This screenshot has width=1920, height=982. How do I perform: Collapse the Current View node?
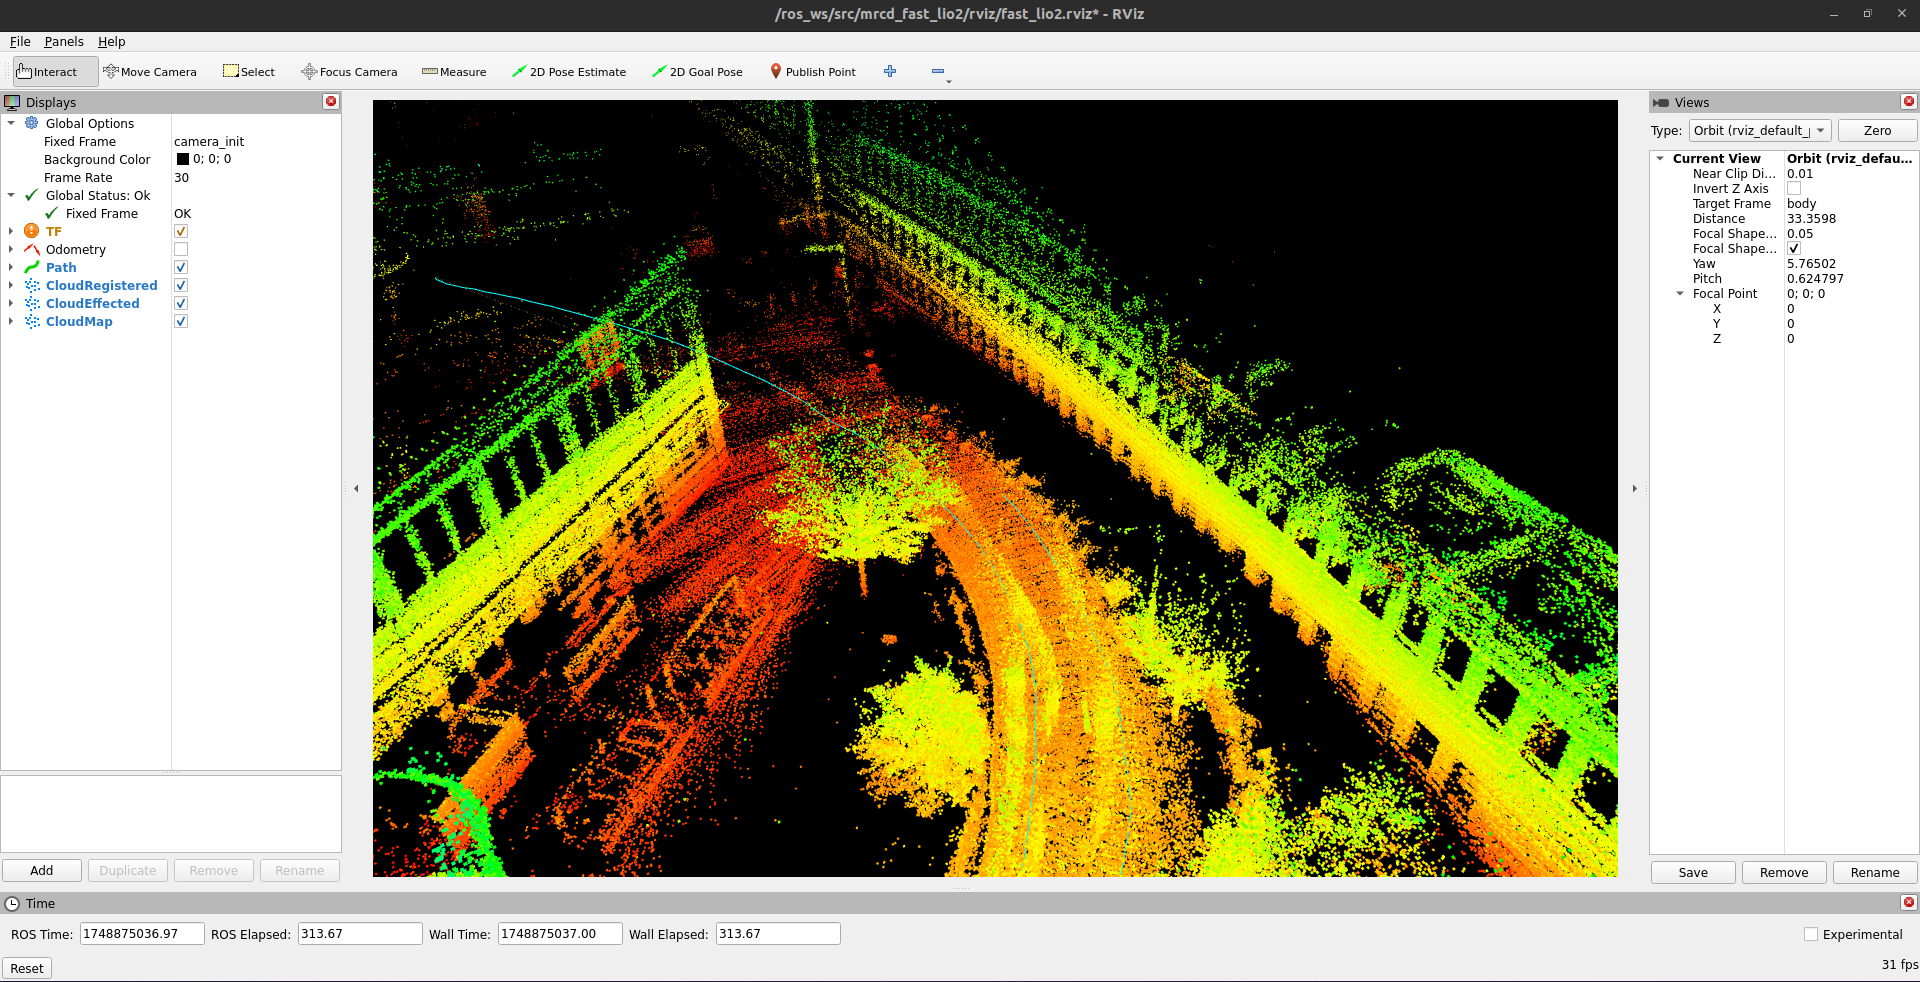pyautogui.click(x=1660, y=158)
